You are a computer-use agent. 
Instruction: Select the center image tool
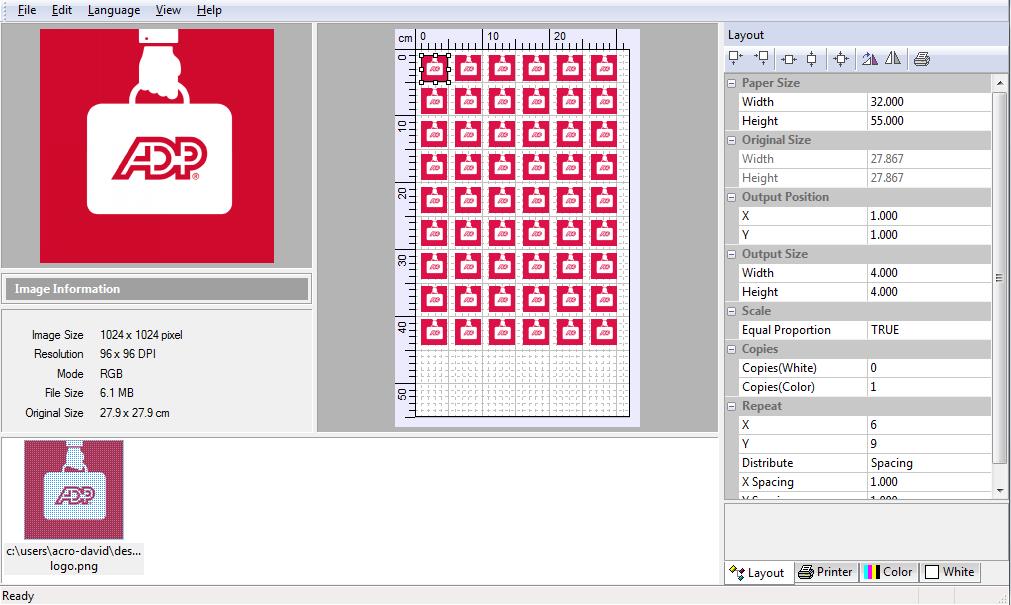(x=841, y=58)
